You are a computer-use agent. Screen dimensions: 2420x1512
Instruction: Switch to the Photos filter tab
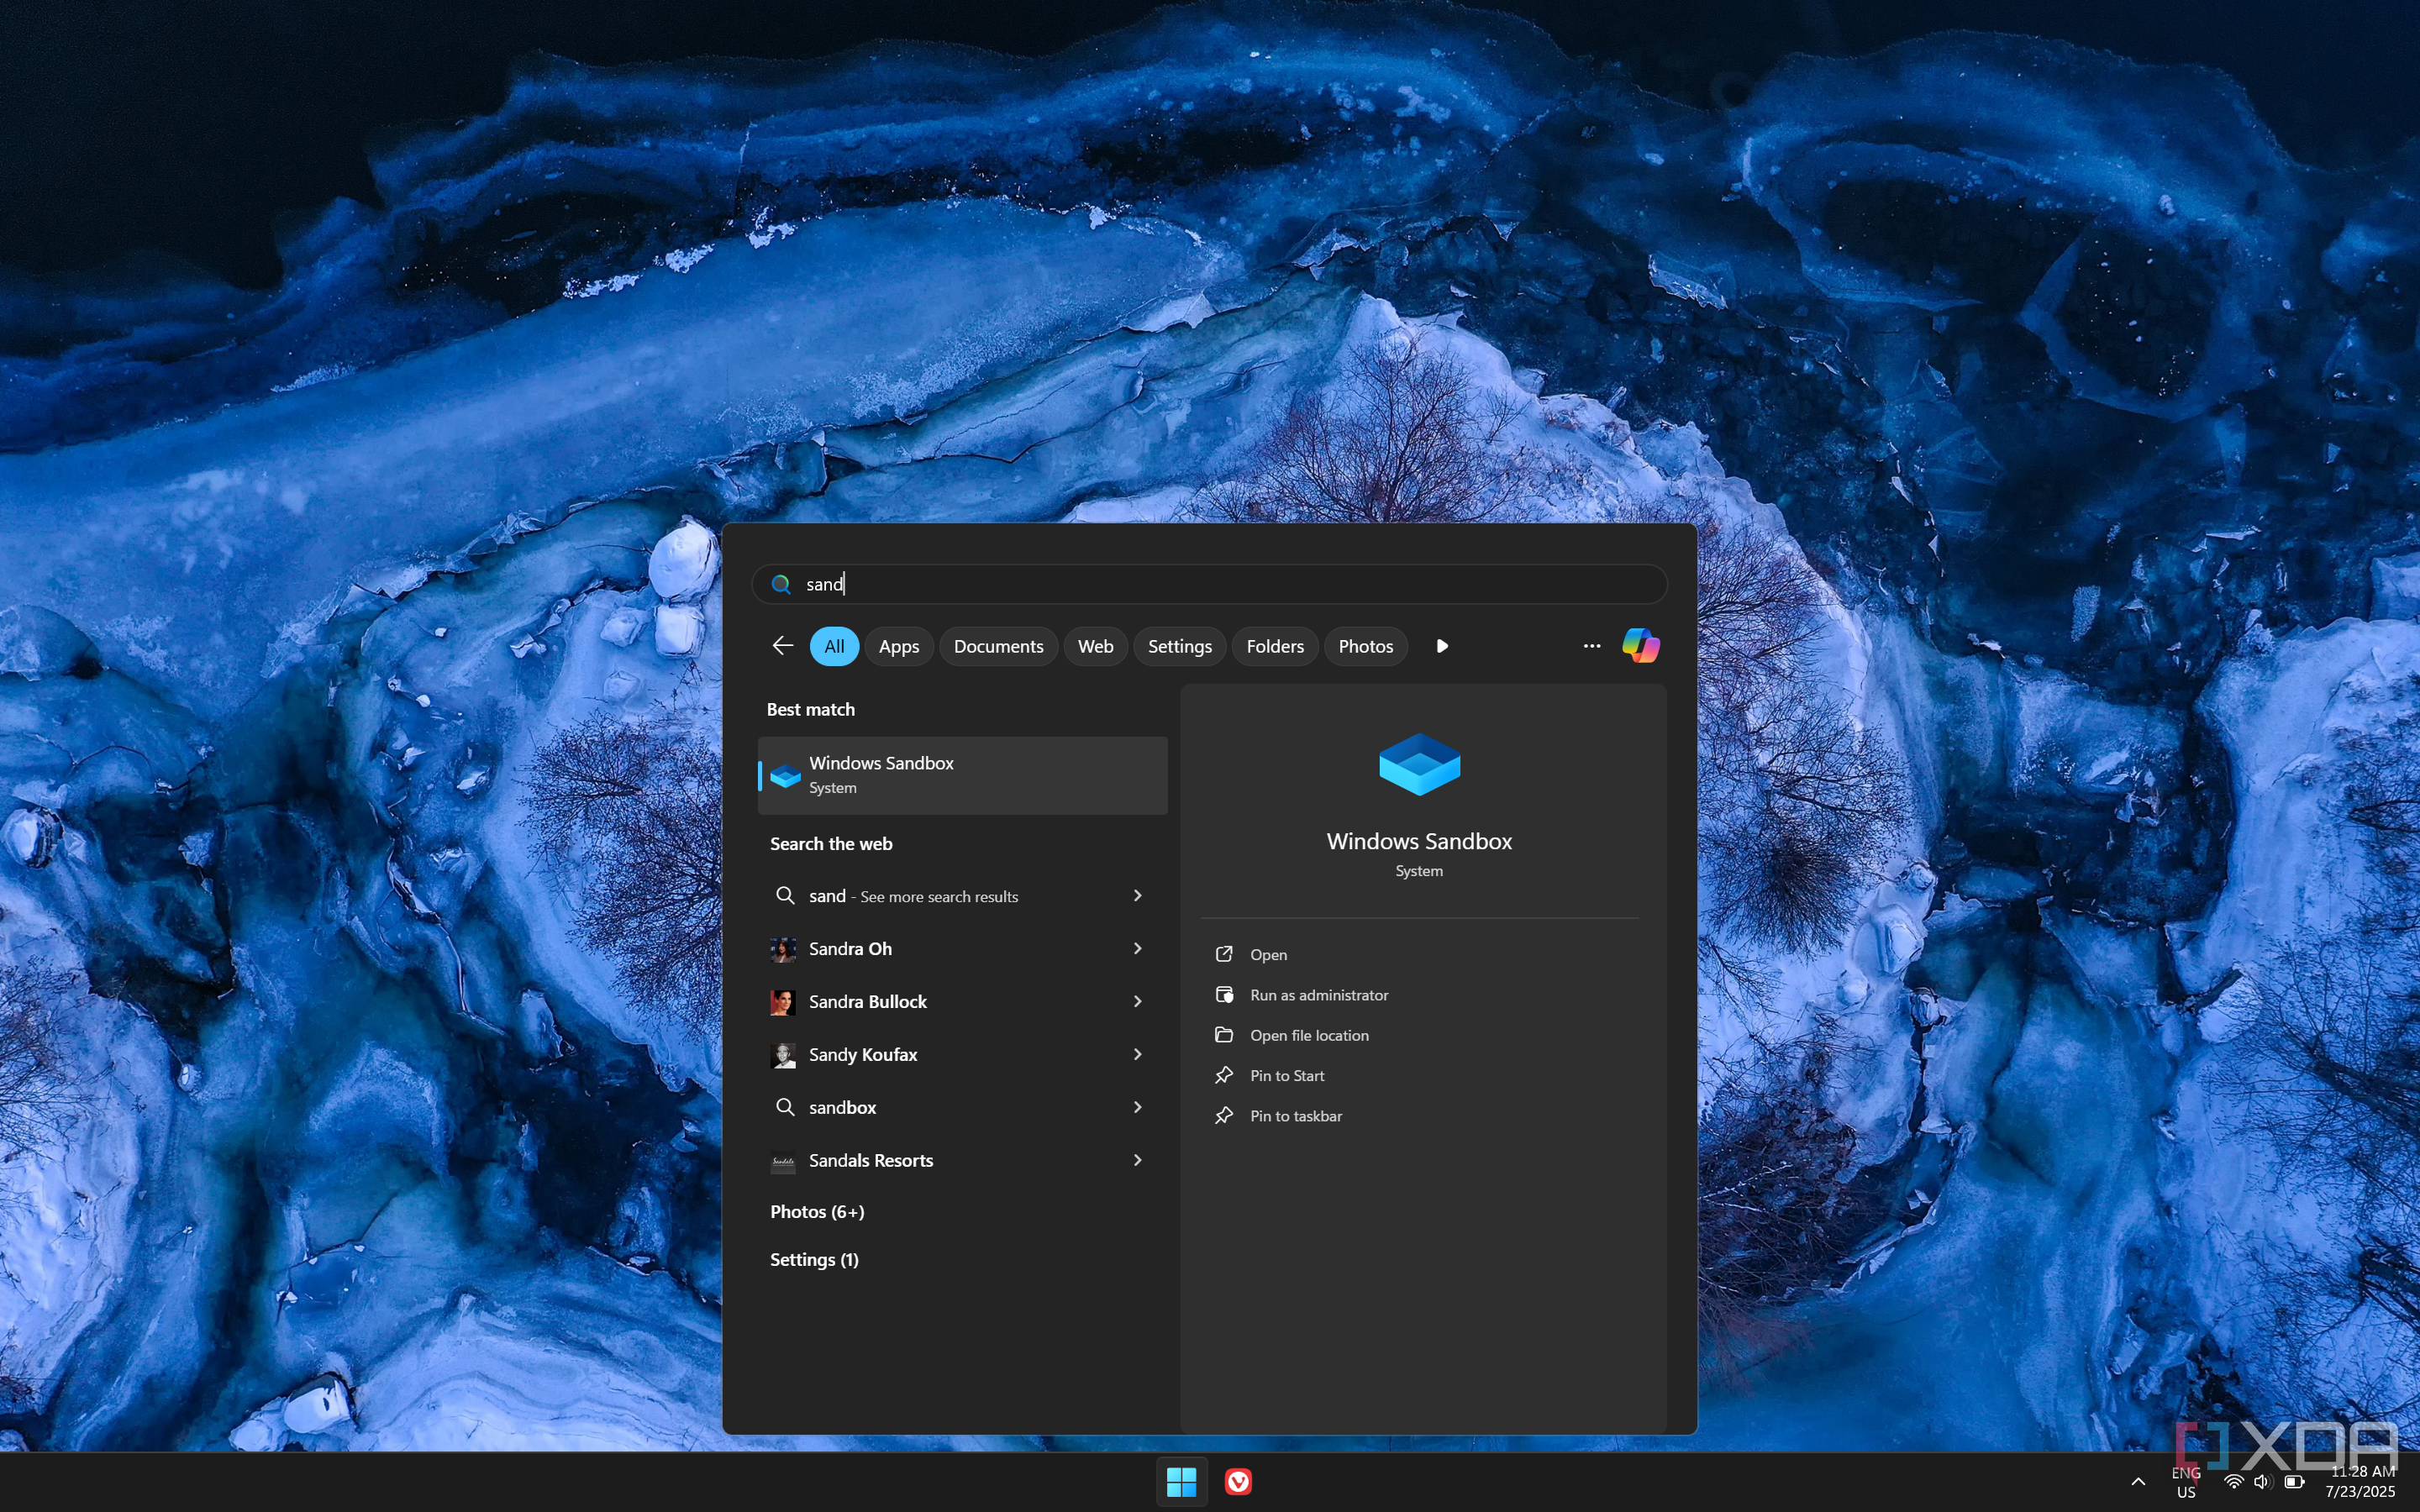[x=1365, y=646]
